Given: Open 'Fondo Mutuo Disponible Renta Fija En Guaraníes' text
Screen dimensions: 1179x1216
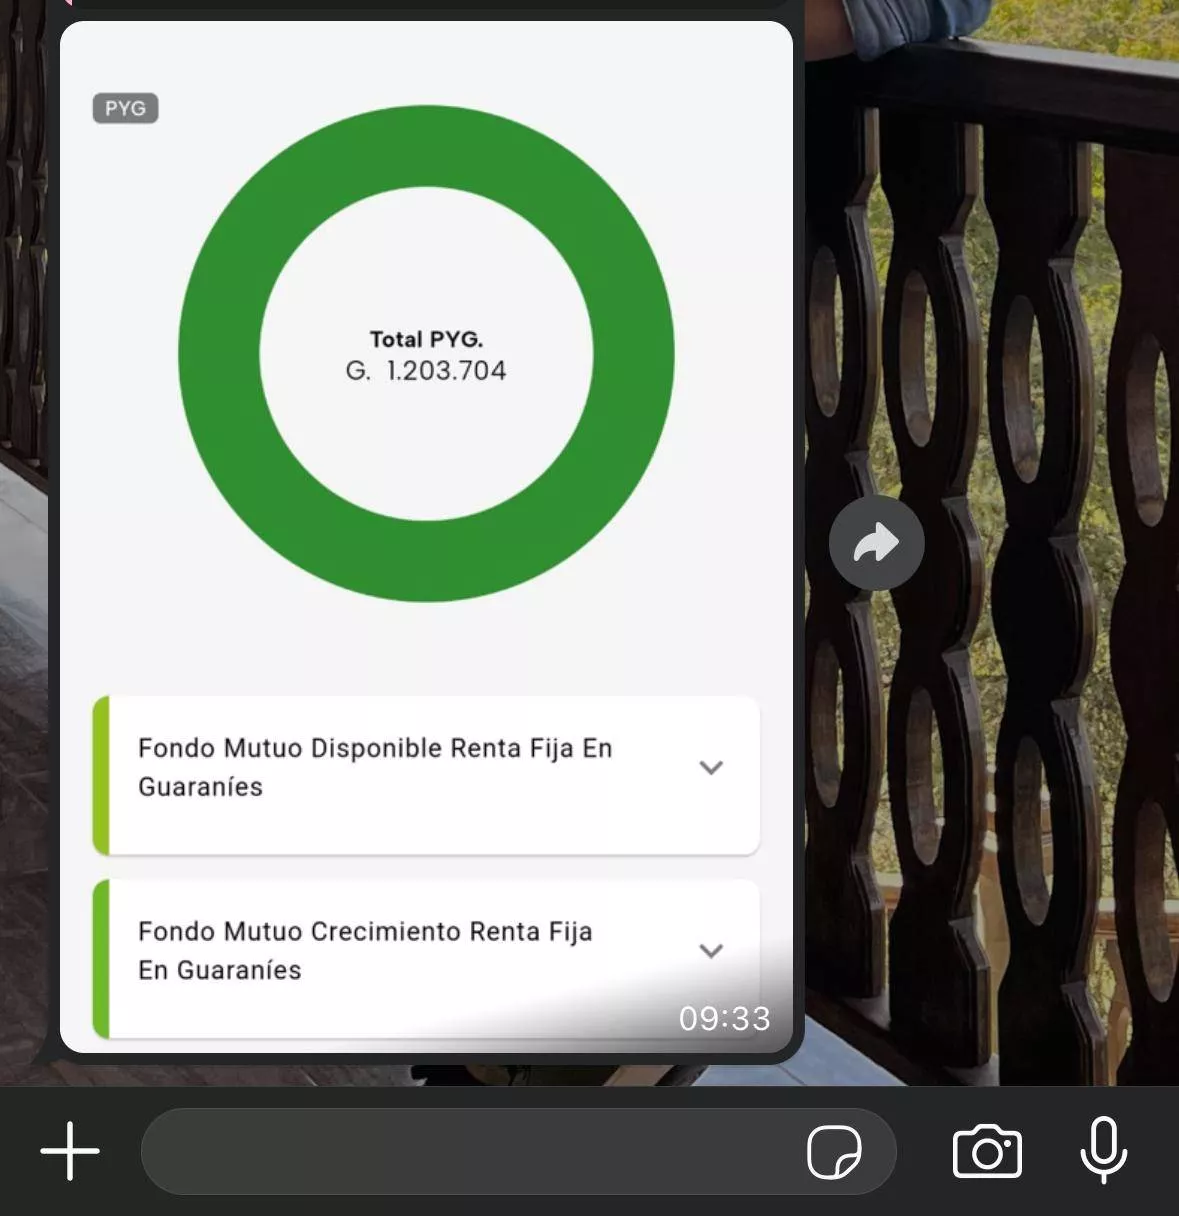Looking at the screenshot, I should [375, 767].
